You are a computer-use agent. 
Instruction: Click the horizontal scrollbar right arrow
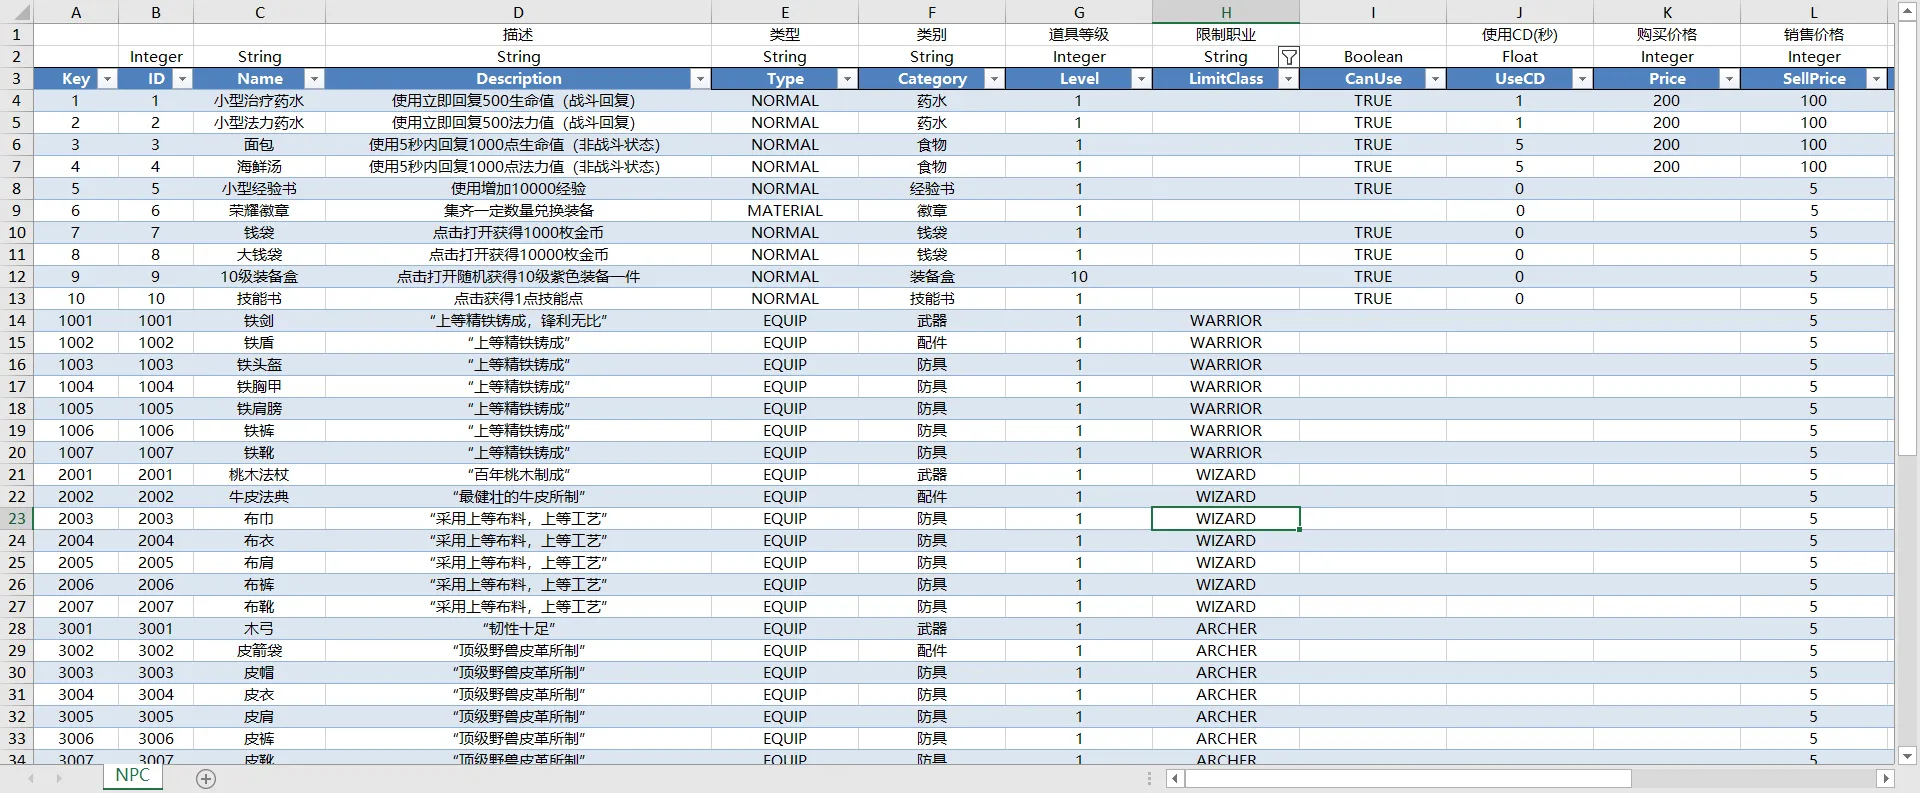coord(1885,779)
